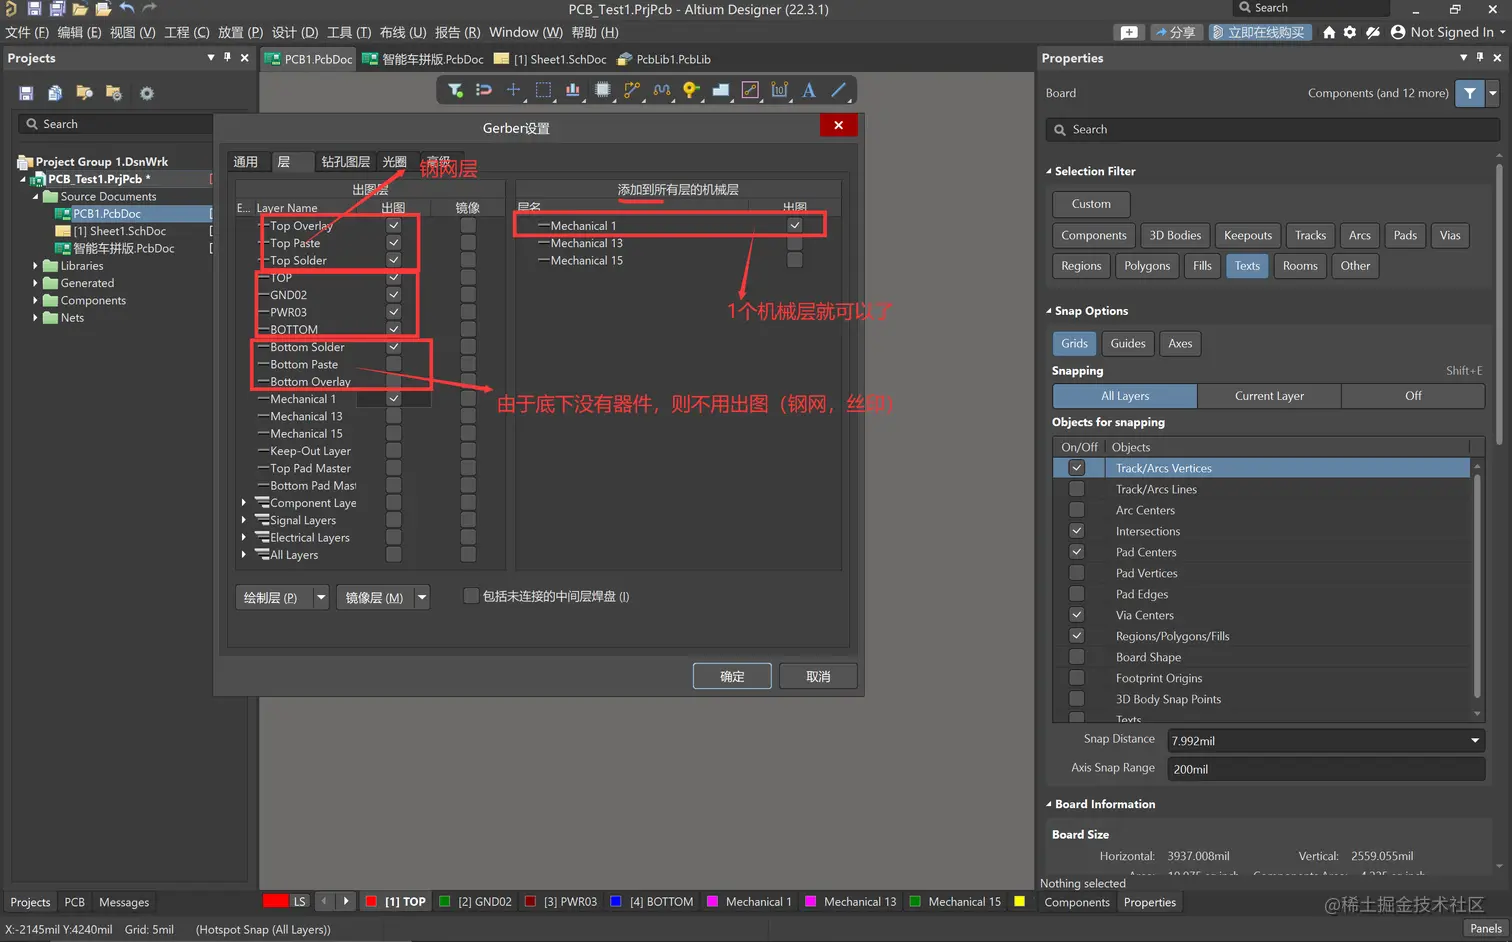Uncheck plot for Top Overlay layer
Screen dimensions: 1512x942
[394, 226]
